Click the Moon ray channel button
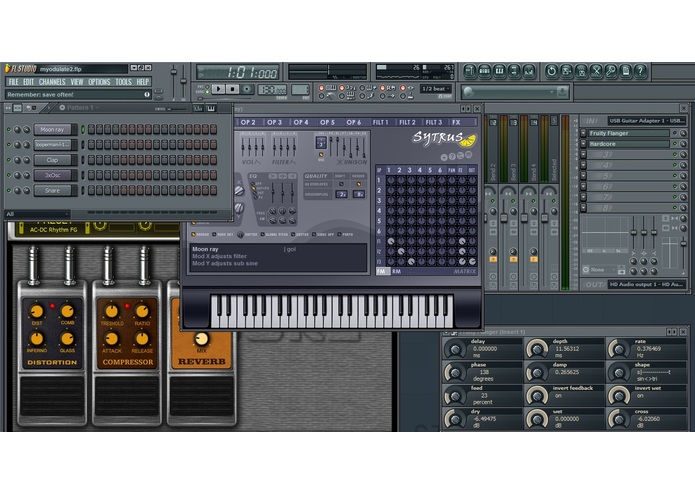The width and height of the screenshot is (695, 494). (x=52, y=129)
